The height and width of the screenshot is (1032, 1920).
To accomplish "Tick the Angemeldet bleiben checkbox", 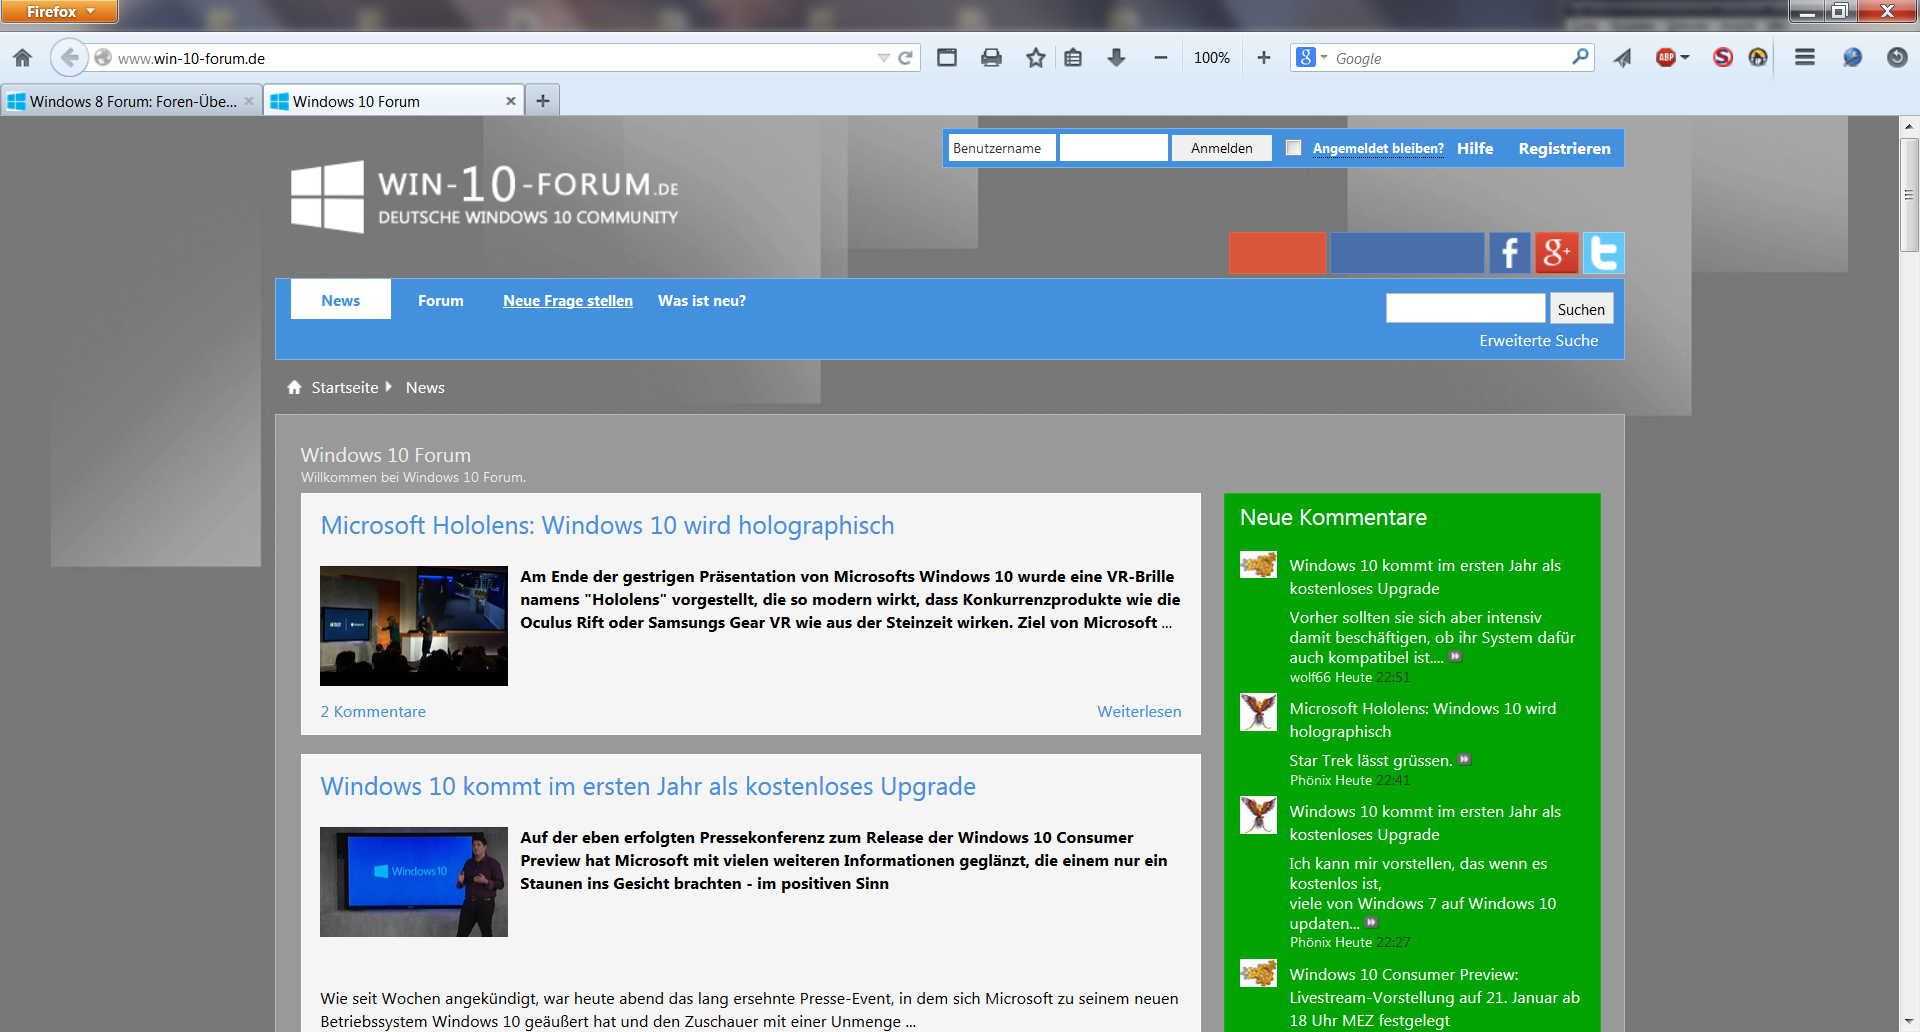I will 1293,148.
